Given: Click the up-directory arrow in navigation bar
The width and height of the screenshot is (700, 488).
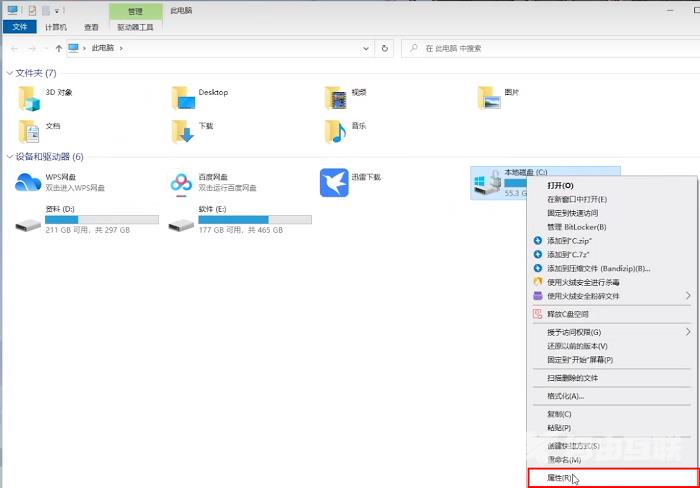Looking at the screenshot, I should click(59, 47).
